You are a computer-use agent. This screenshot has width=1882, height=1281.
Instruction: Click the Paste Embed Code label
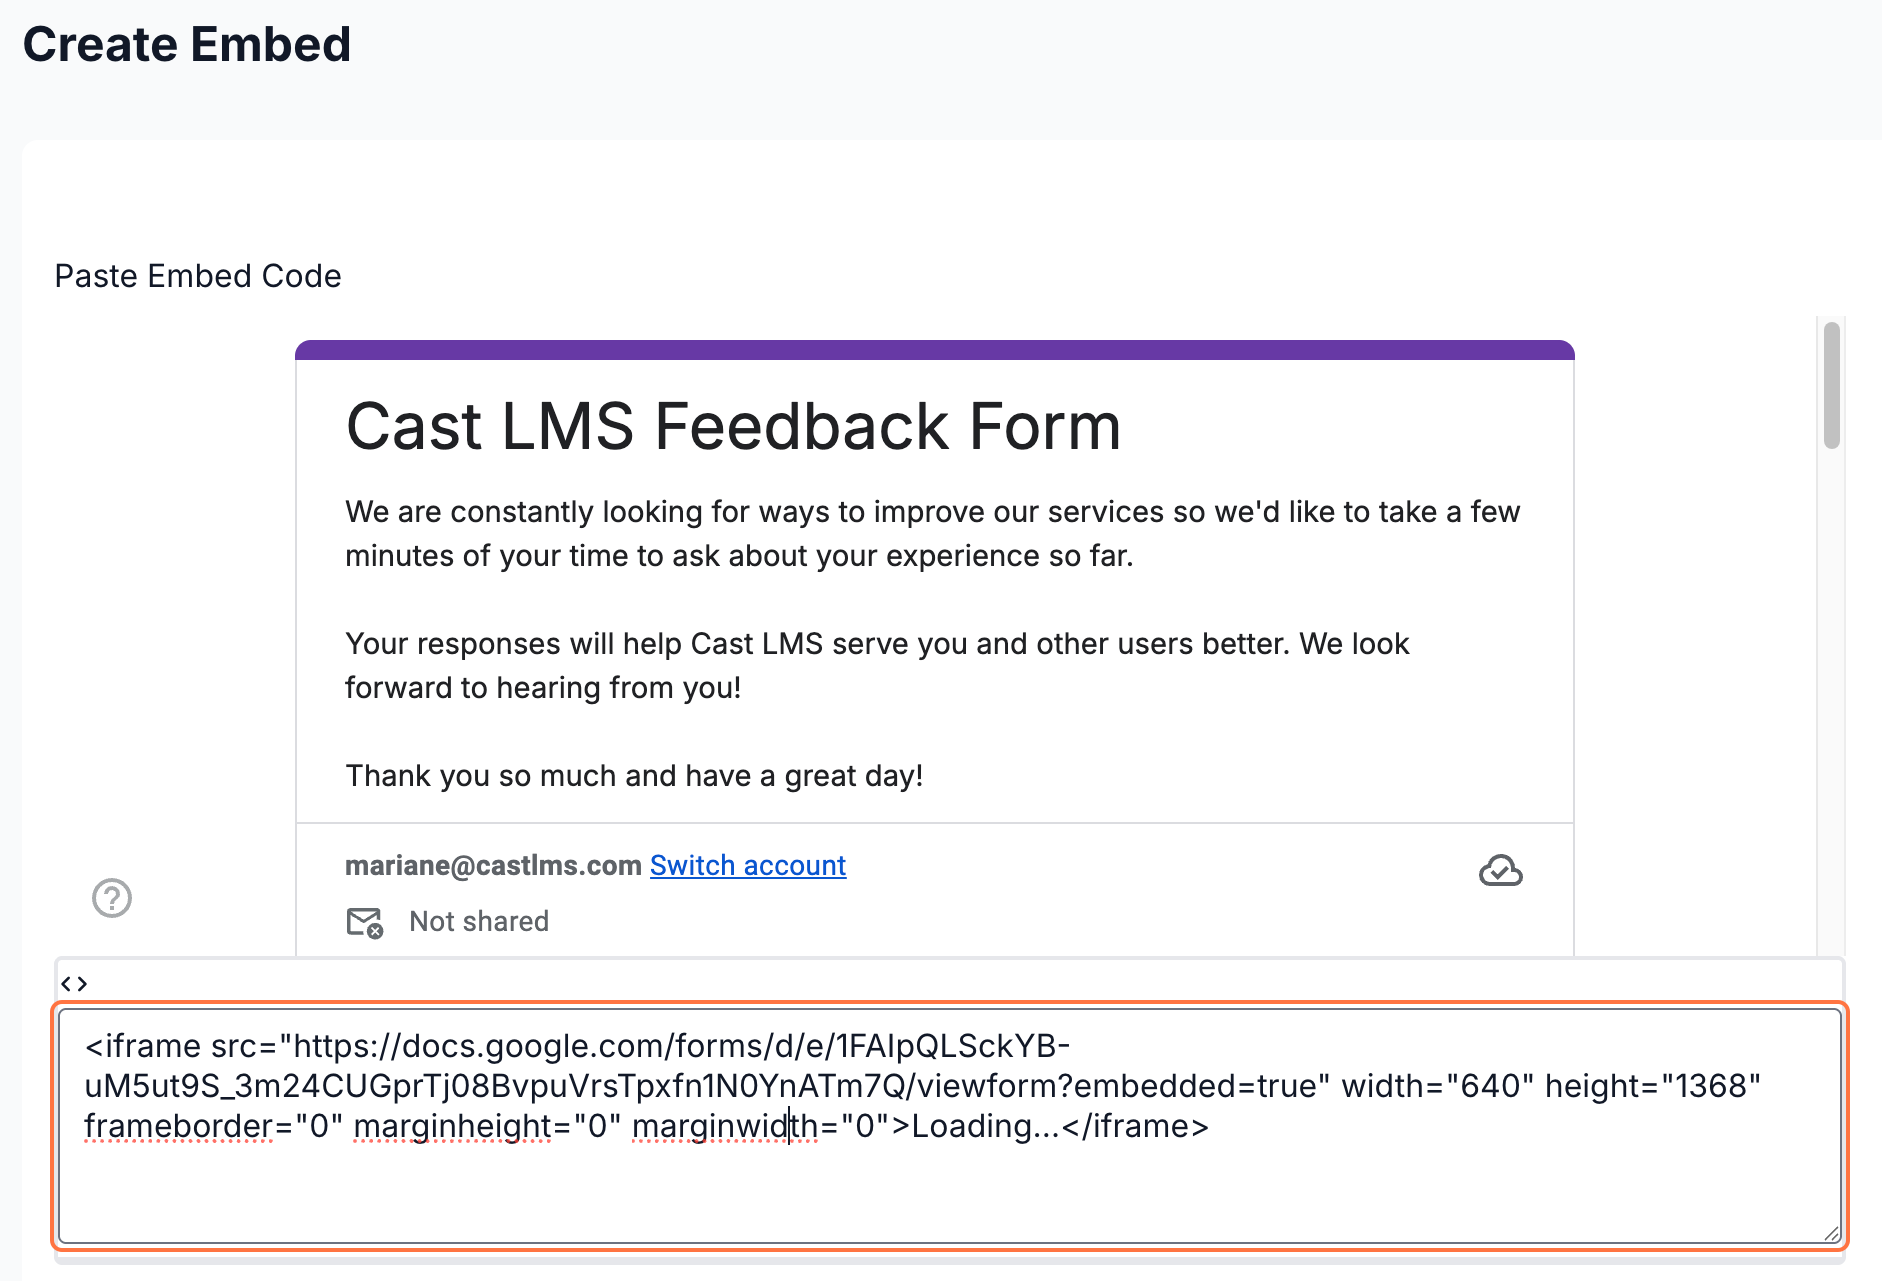click(x=198, y=276)
